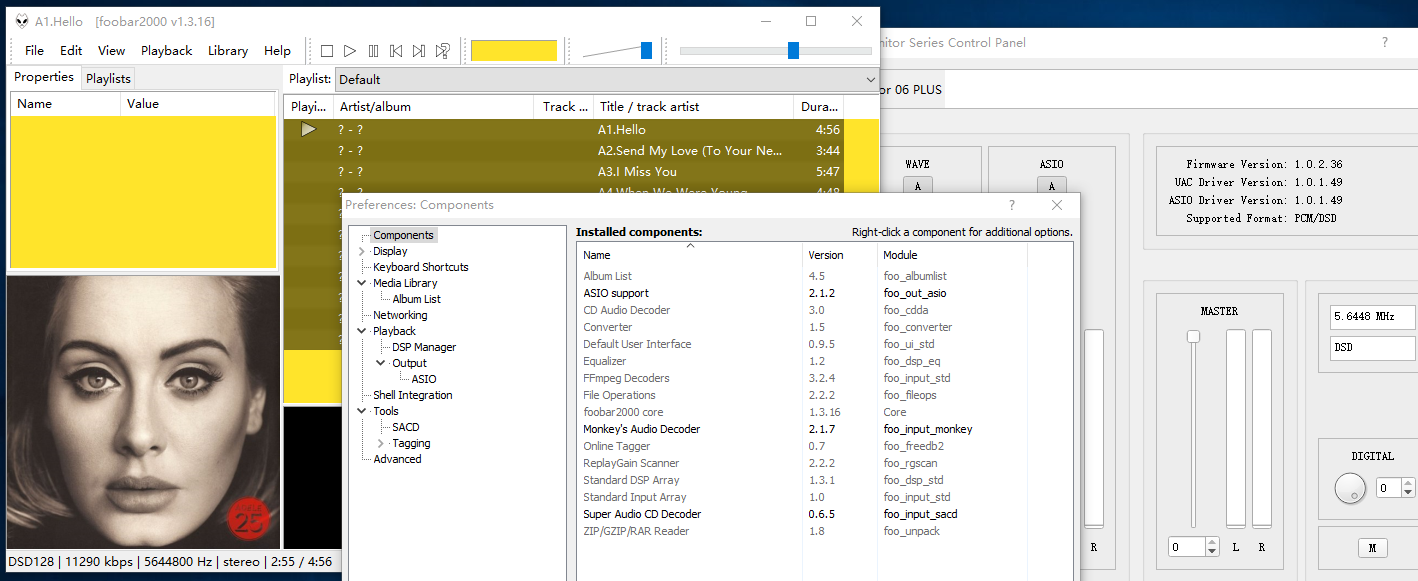Click the DIGITAL knob control

(x=1349, y=488)
